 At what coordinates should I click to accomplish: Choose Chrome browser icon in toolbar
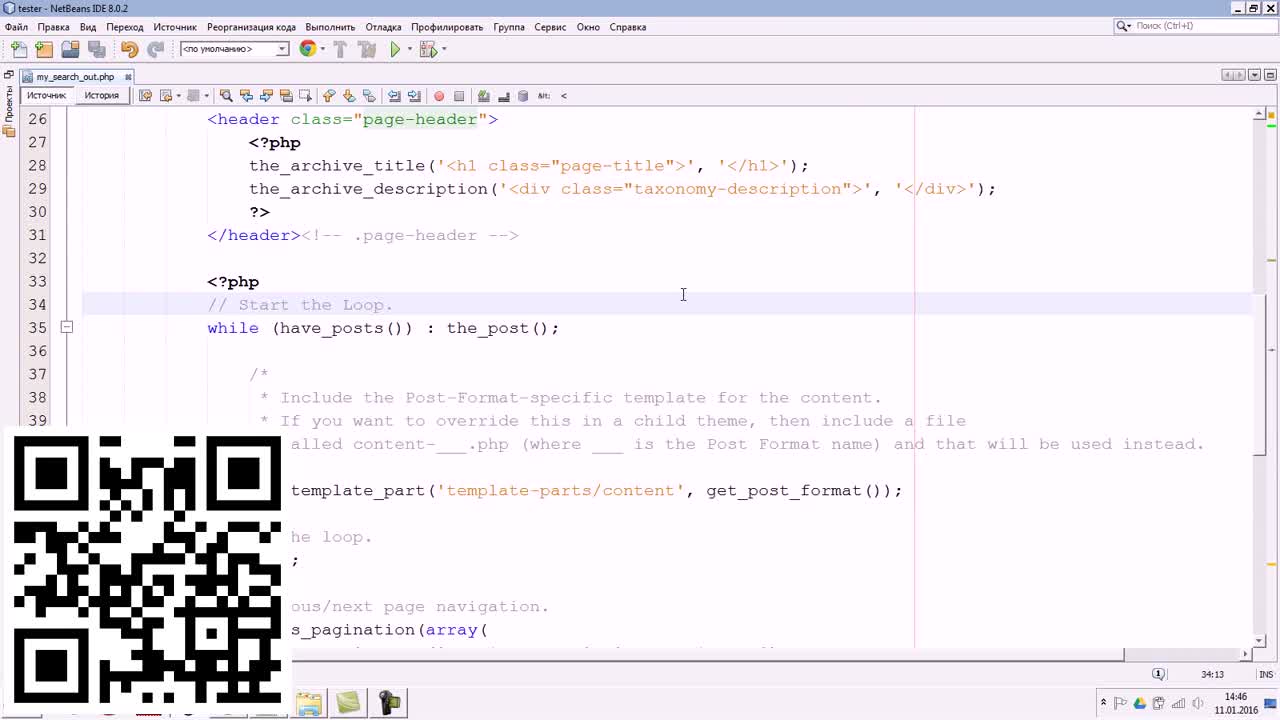[307, 49]
